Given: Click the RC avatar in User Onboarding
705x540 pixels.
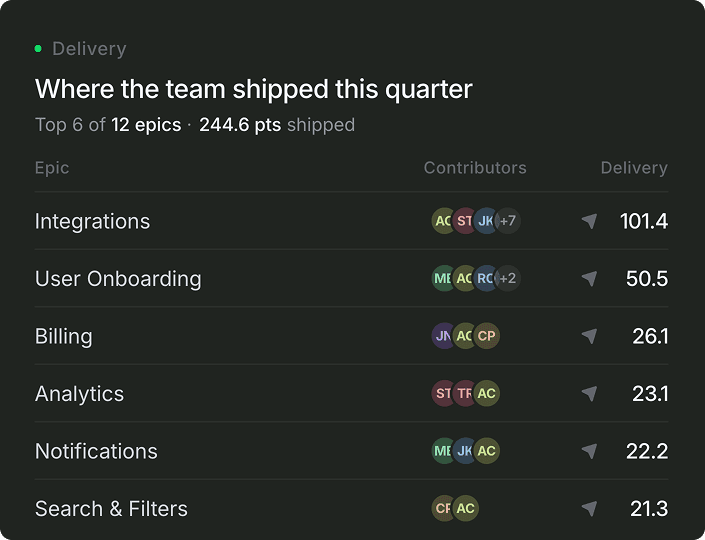Looking at the screenshot, I should pyautogui.click(x=486, y=278).
